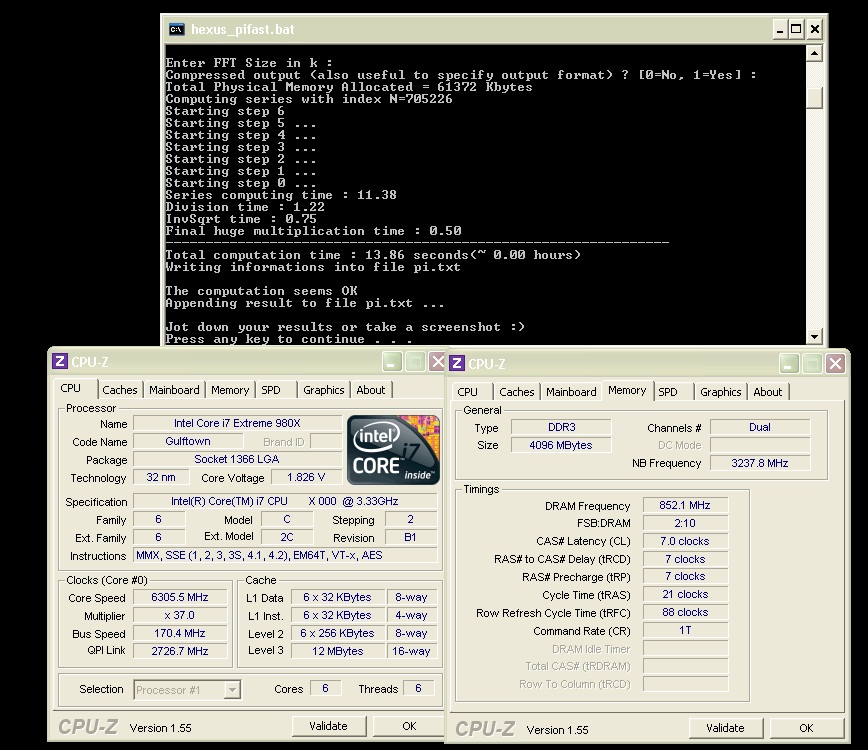Close the hexus_pifast.bat console window
This screenshot has height=750, width=868.
coord(815,29)
